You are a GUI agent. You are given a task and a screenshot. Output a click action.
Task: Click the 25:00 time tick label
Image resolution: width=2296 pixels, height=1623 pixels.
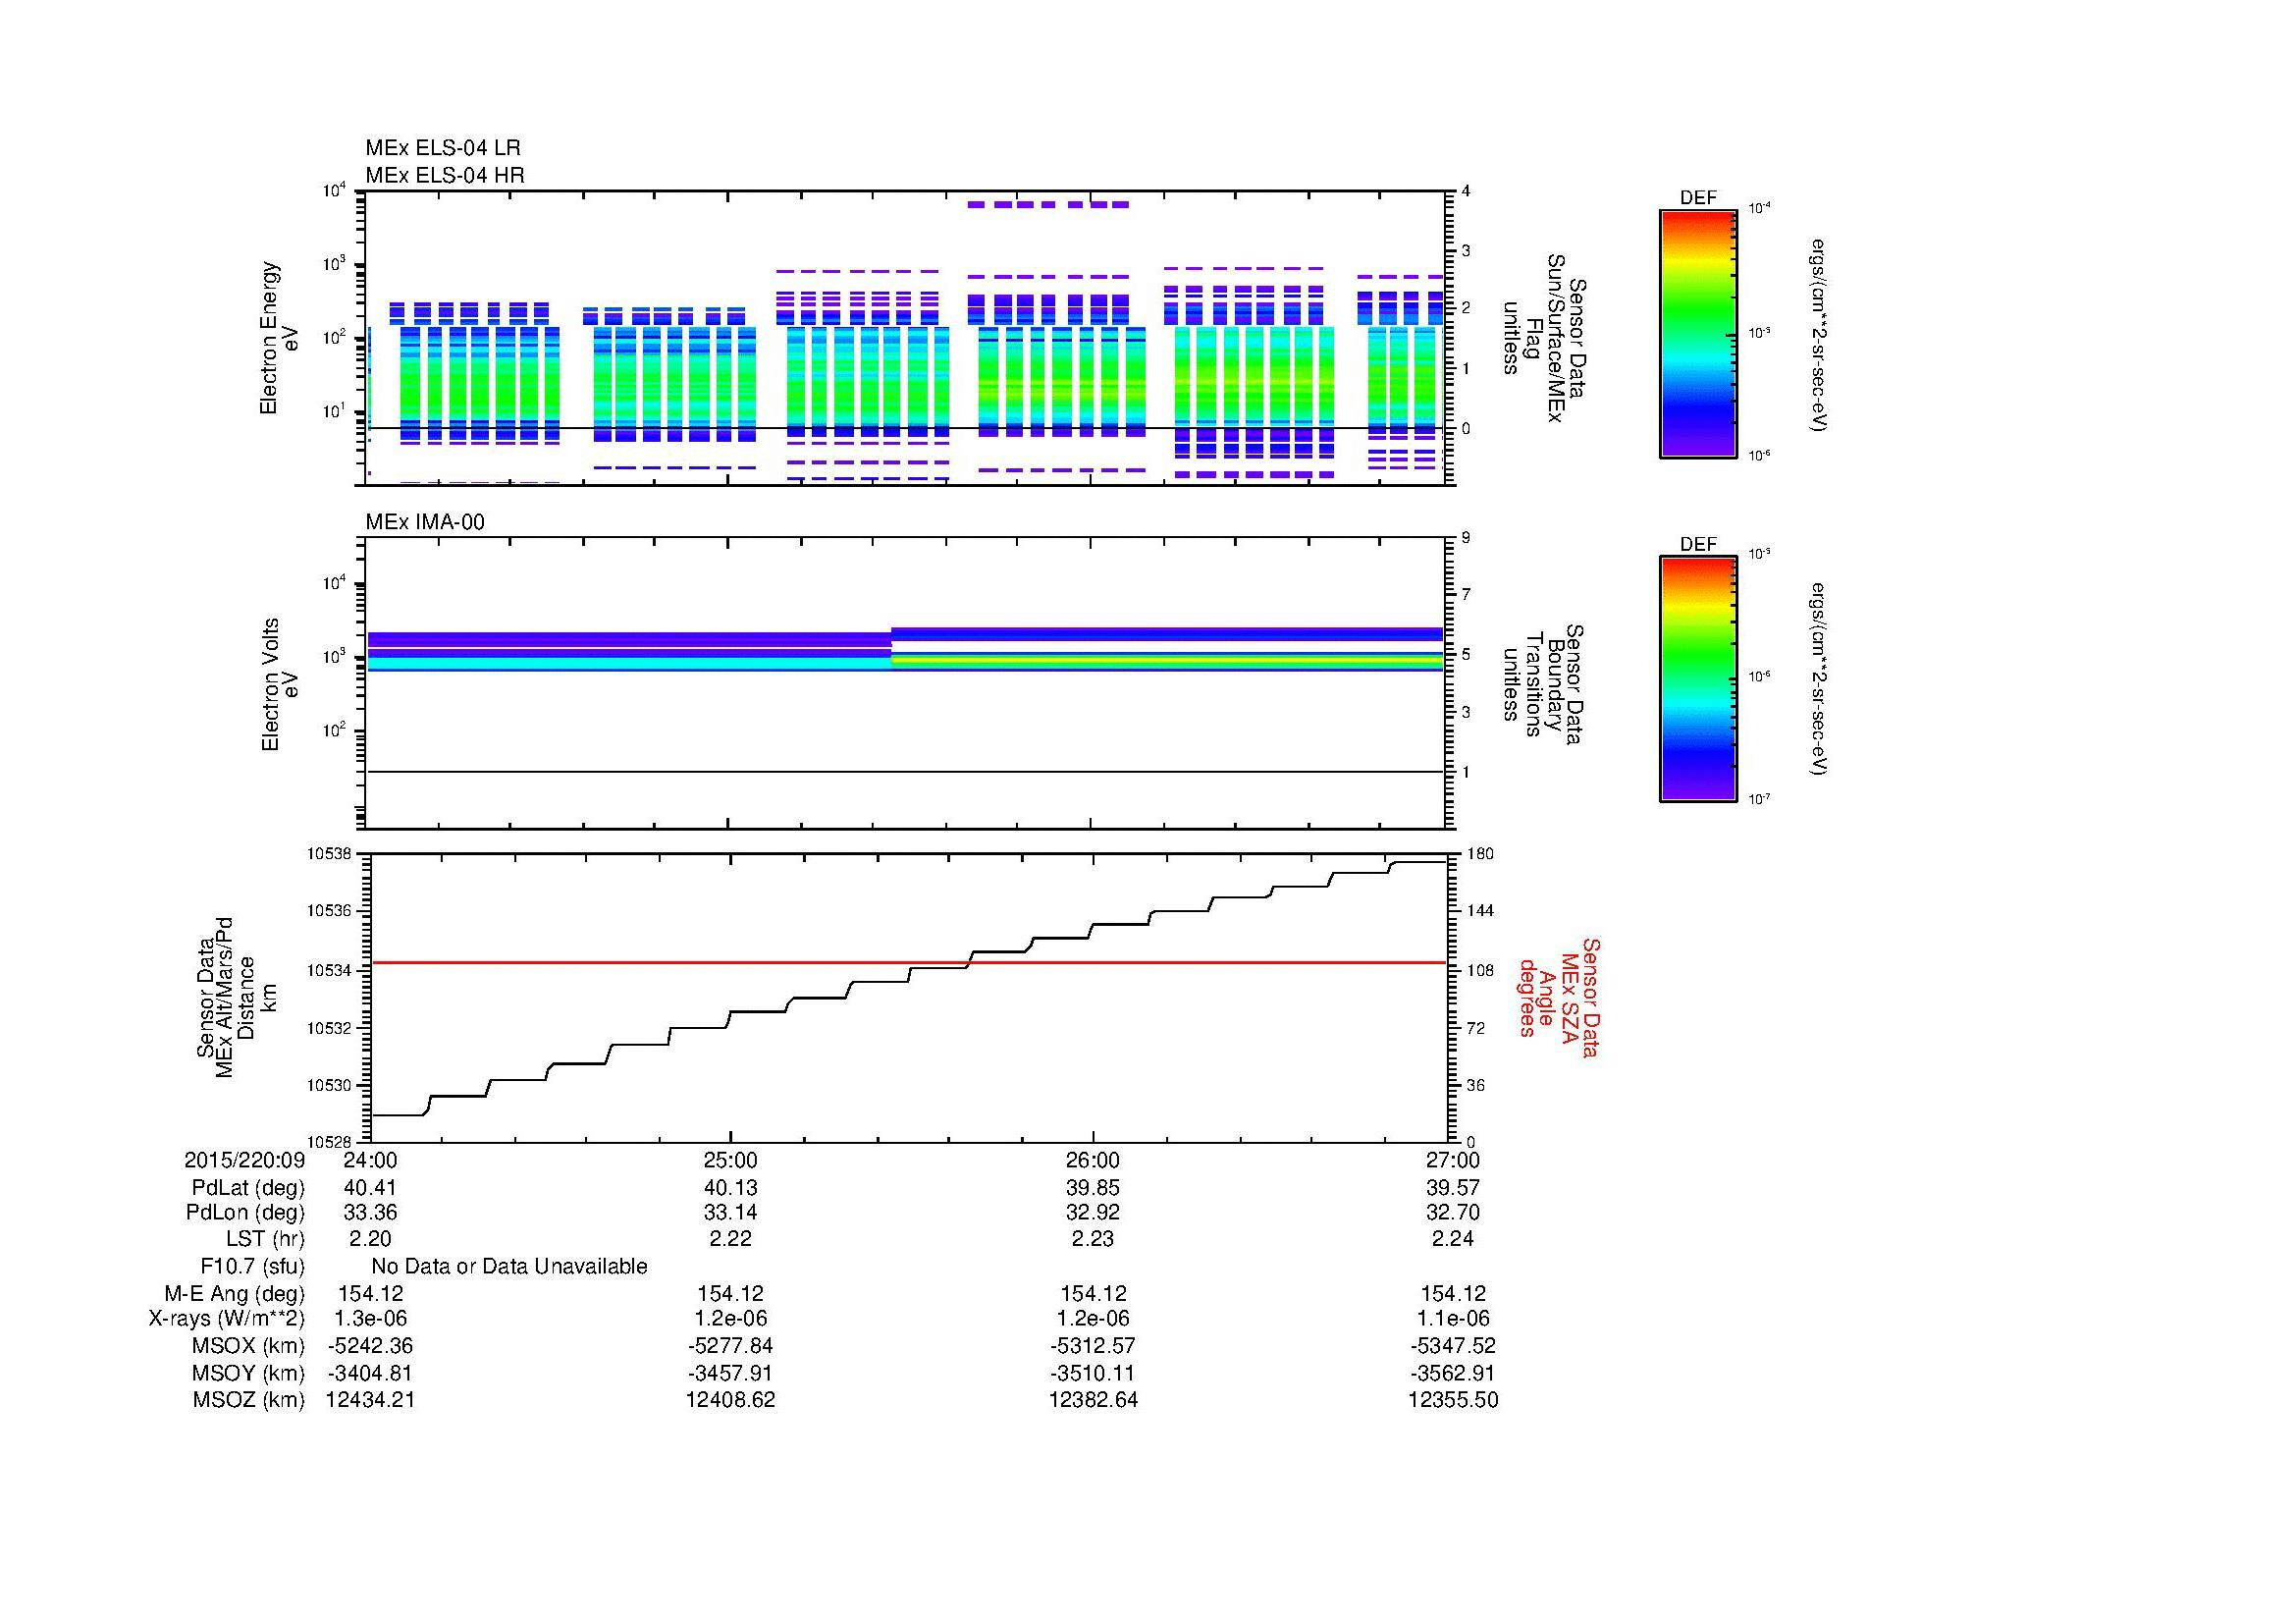[731, 1160]
